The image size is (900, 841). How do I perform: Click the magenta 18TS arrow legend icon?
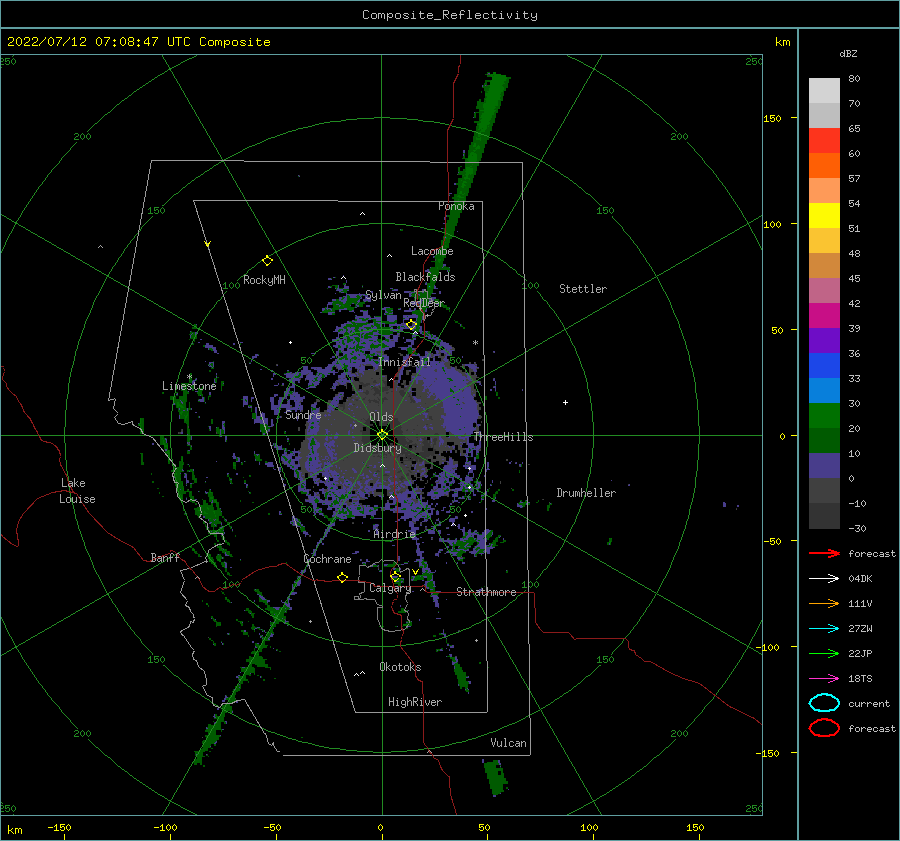(824, 679)
